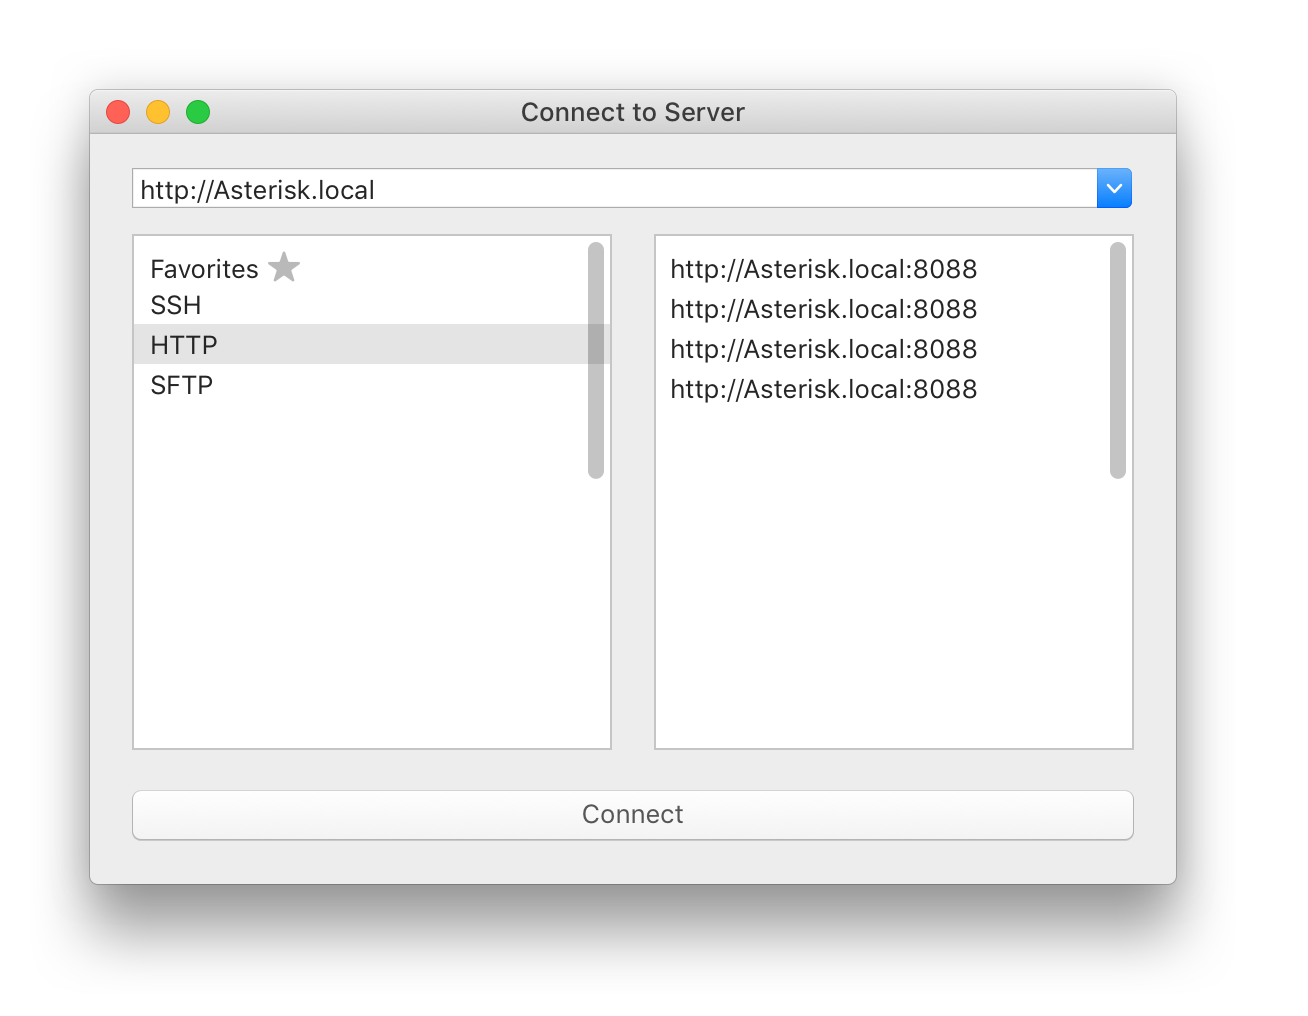The width and height of the screenshot is (1308, 1016).
Task: Click the server results scrollbar
Action: pos(1118,360)
